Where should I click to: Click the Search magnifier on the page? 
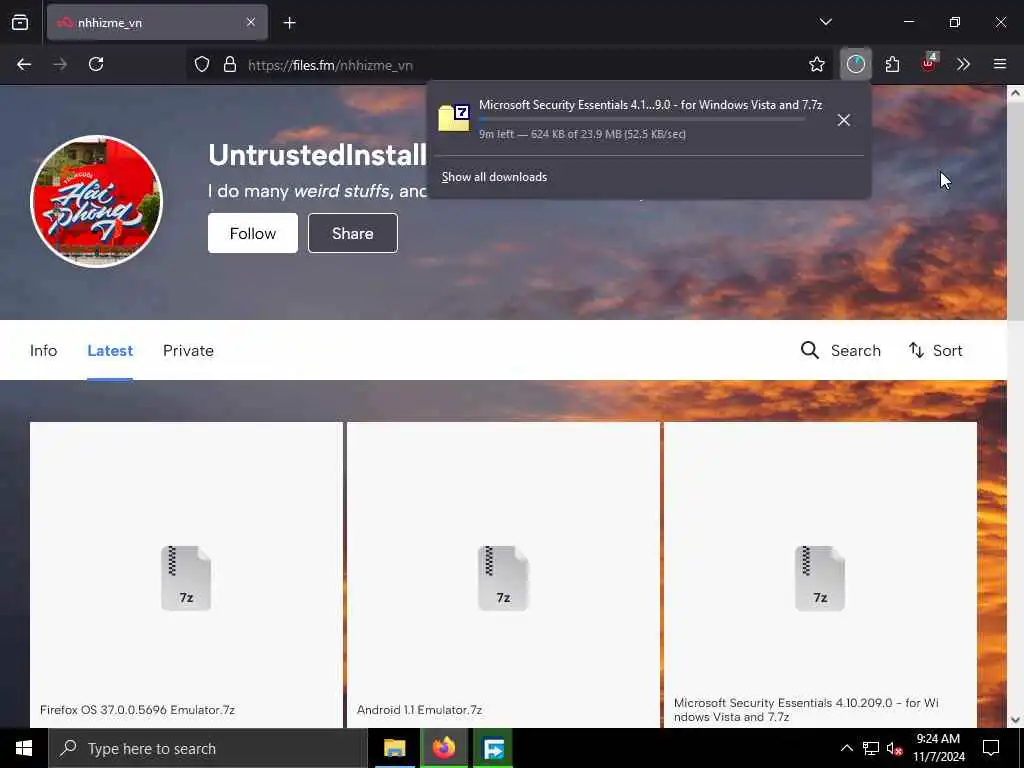pyautogui.click(x=810, y=350)
